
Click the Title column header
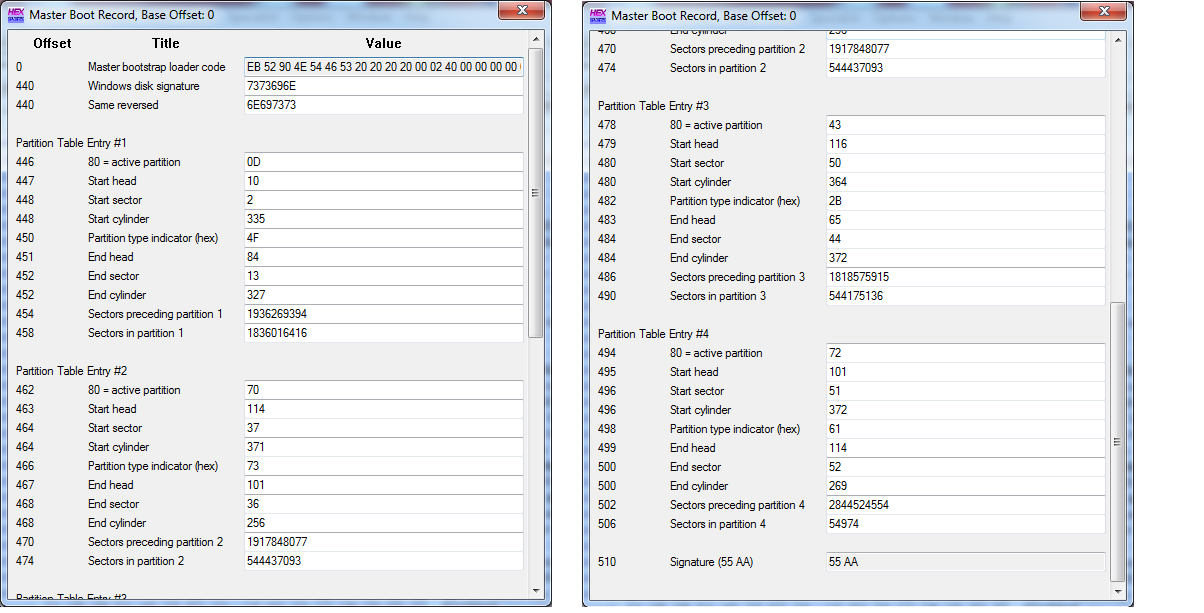[x=165, y=43]
